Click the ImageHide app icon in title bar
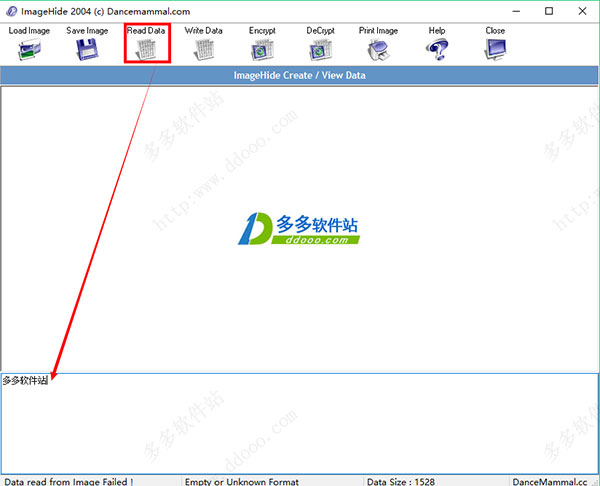This screenshot has height=486, width=600. [x=11, y=11]
